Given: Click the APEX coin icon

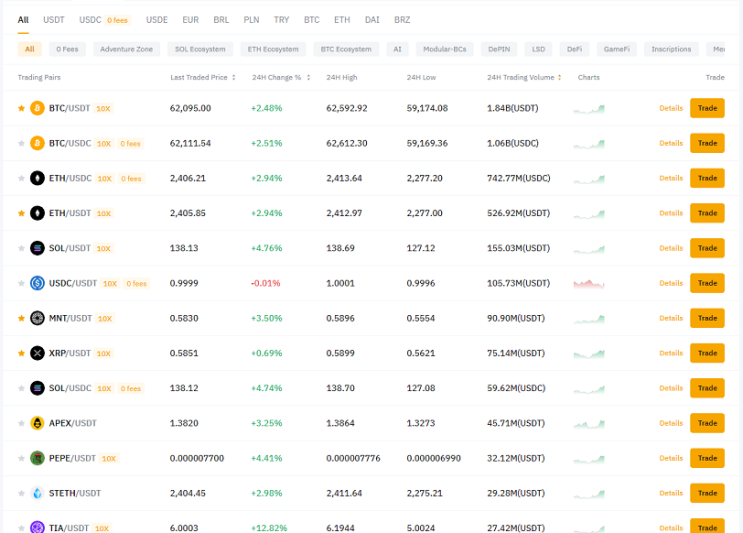Looking at the screenshot, I should pos(37,423).
